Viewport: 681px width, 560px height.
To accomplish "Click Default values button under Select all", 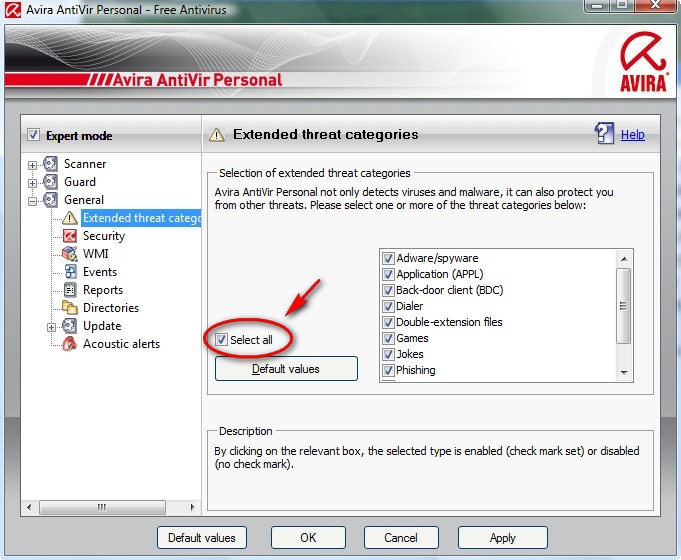I will (x=286, y=368).
